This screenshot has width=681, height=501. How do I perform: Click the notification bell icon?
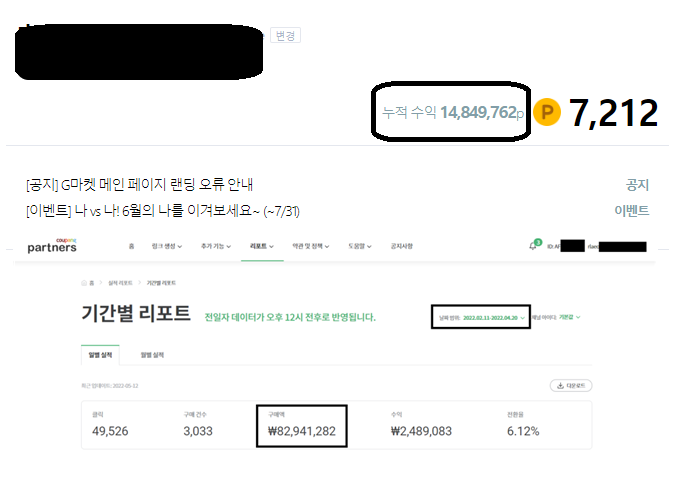click(x=532, y=246)
